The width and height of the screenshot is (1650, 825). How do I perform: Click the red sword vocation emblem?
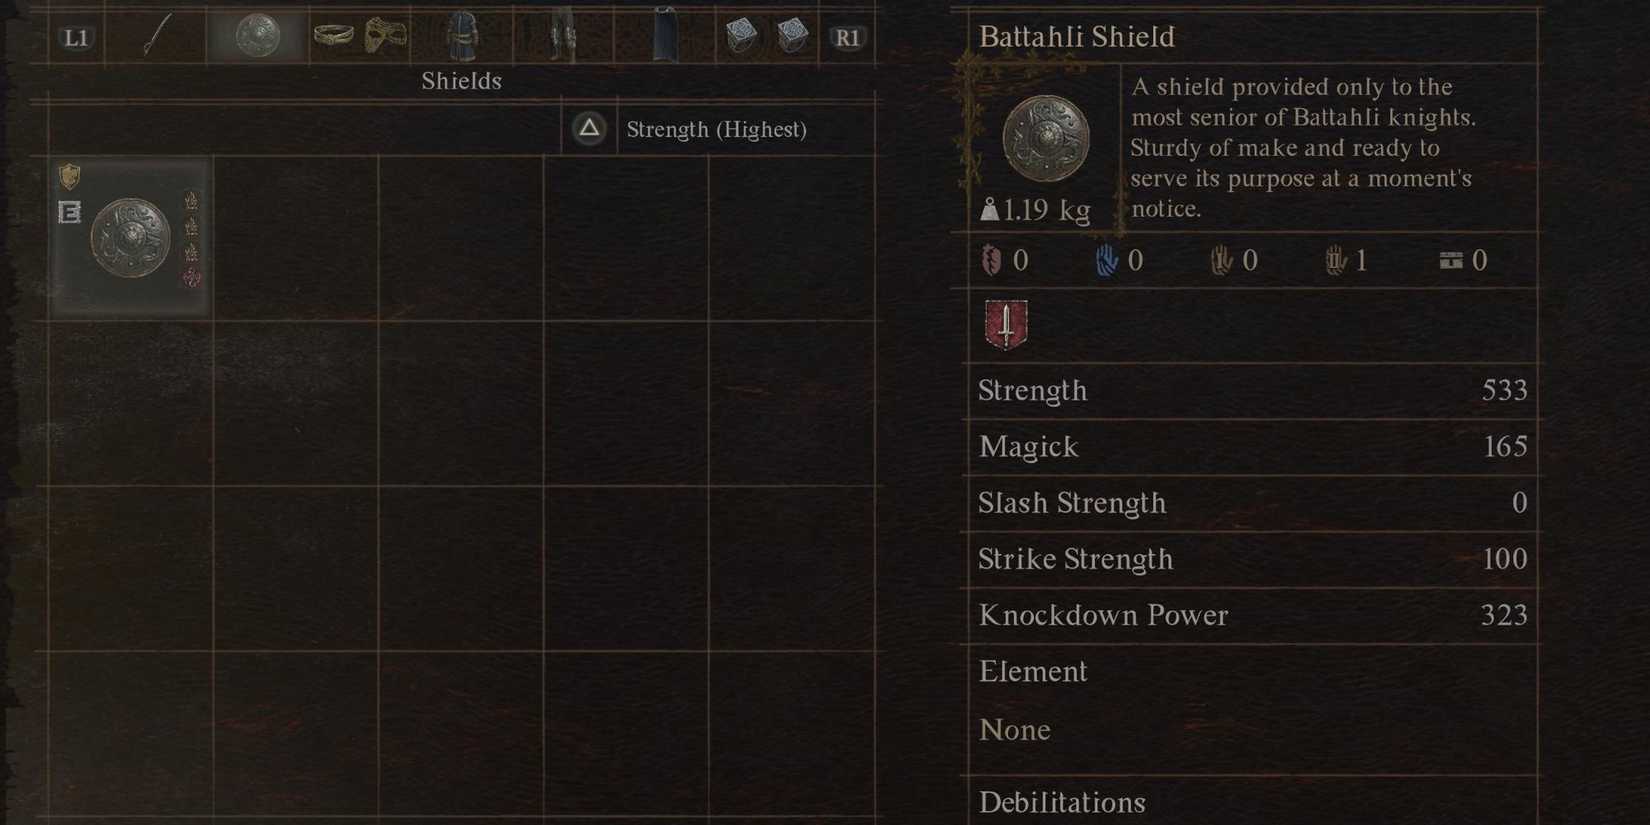pyautogui.click(x=1004, y=323)
